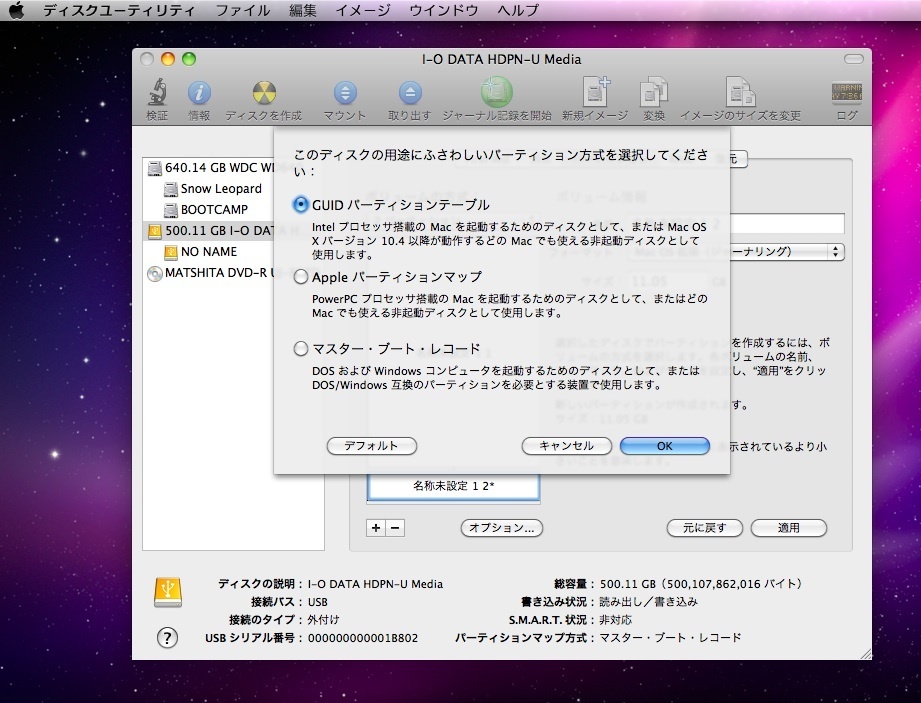
Task: Open the イメージ menu in menu bar
Action: click(363, 10)
